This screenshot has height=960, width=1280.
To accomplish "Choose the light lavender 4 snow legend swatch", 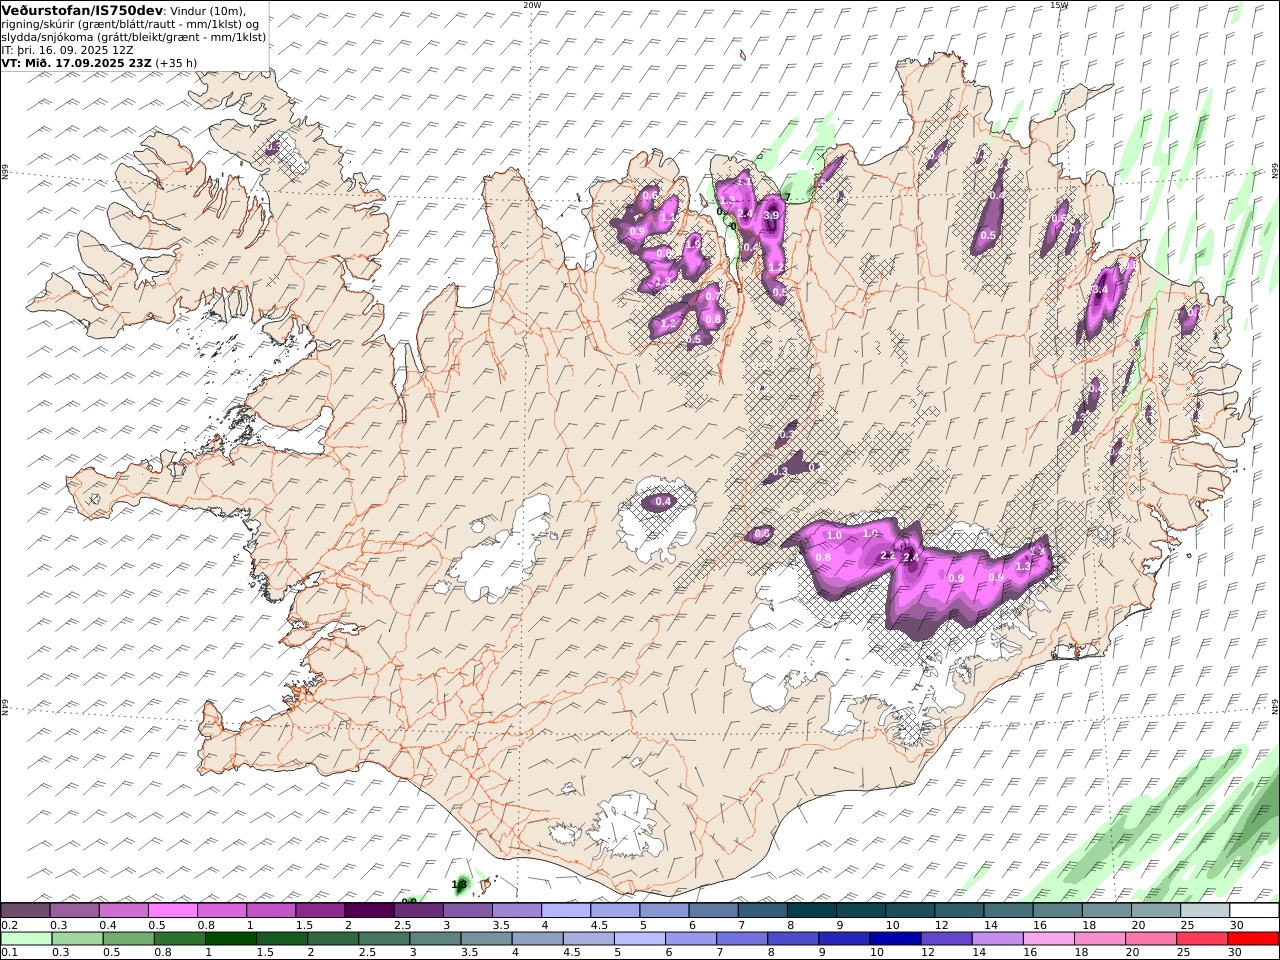I will pyautogui.click(x=565, y=910).
